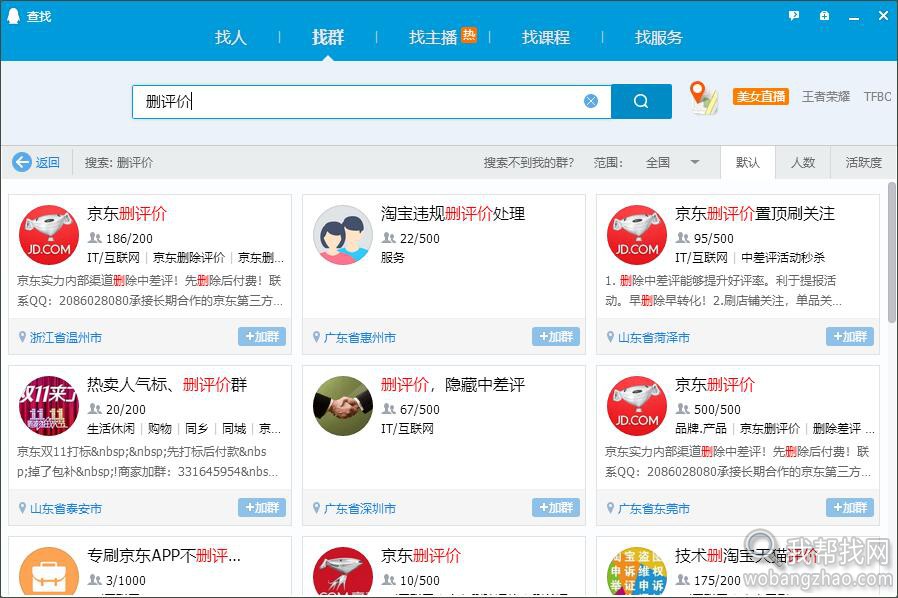Open location 山东省泰安市

coord(65,508)
